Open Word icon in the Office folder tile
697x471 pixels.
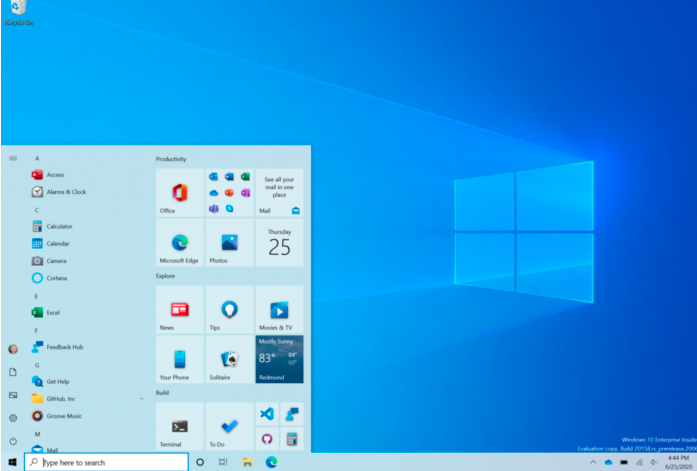coord(229,177)
